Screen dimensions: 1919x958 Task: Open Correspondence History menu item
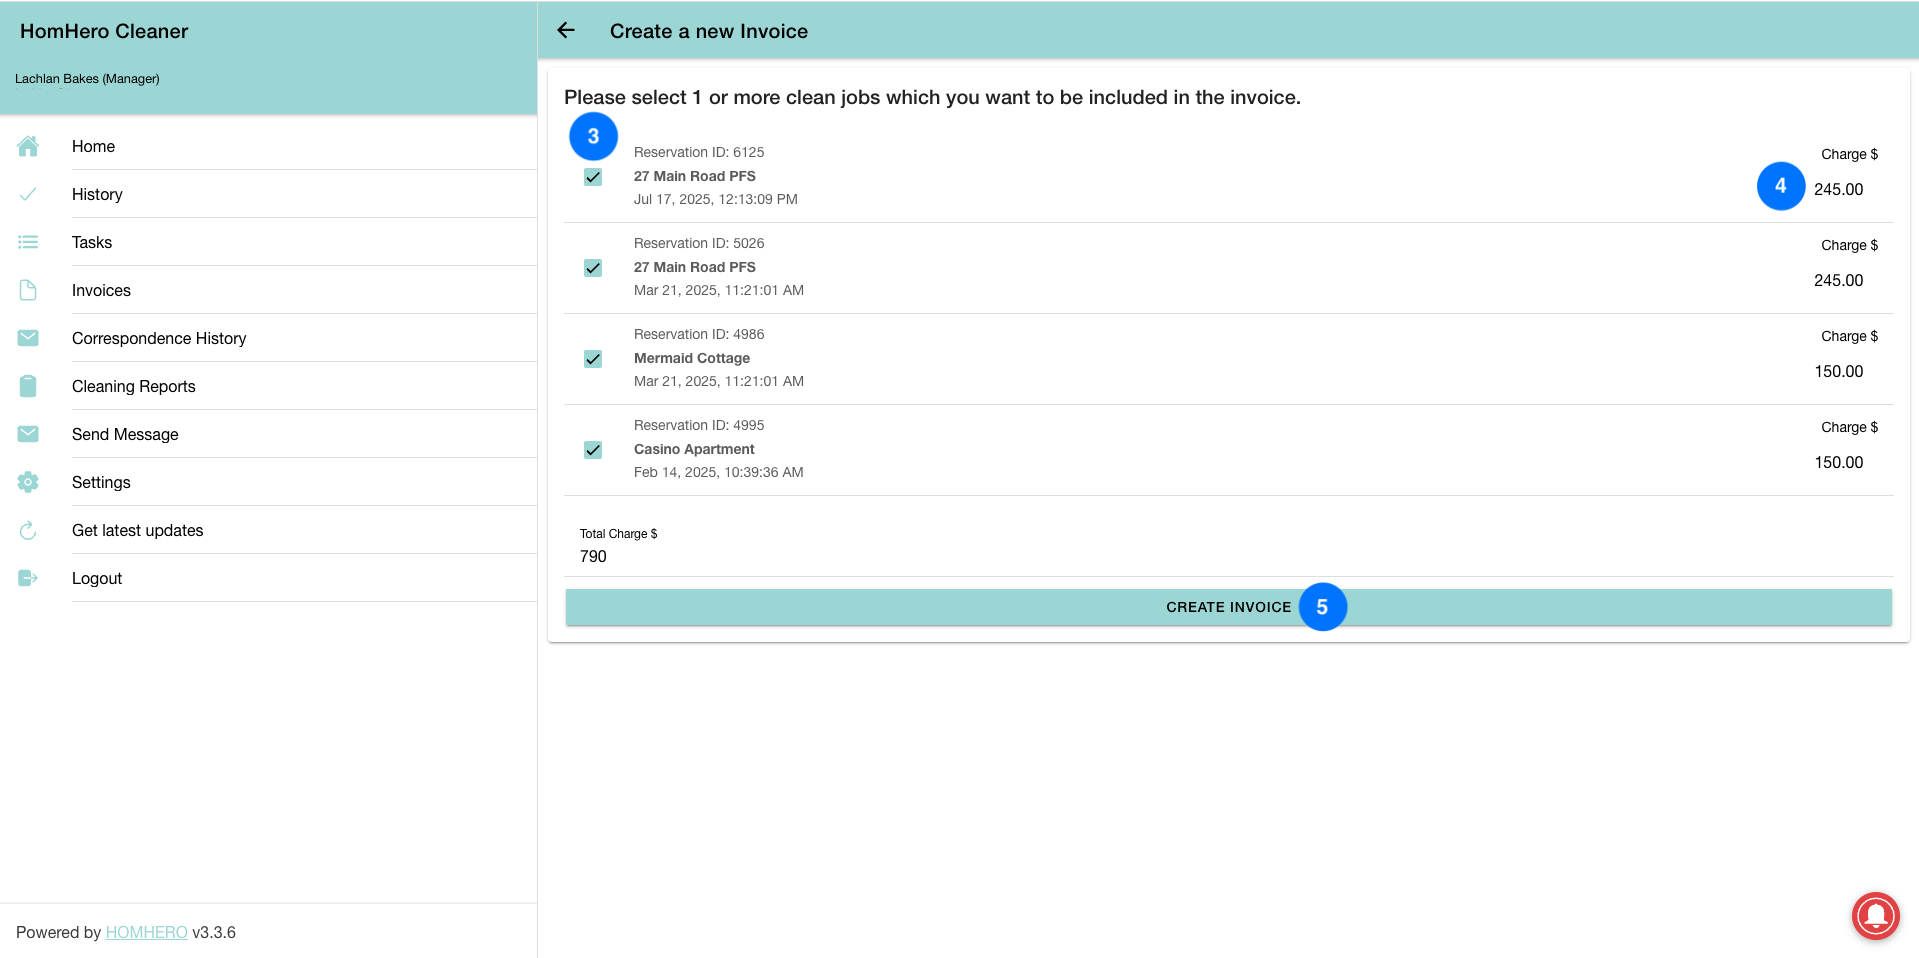(x=159, y=338)
